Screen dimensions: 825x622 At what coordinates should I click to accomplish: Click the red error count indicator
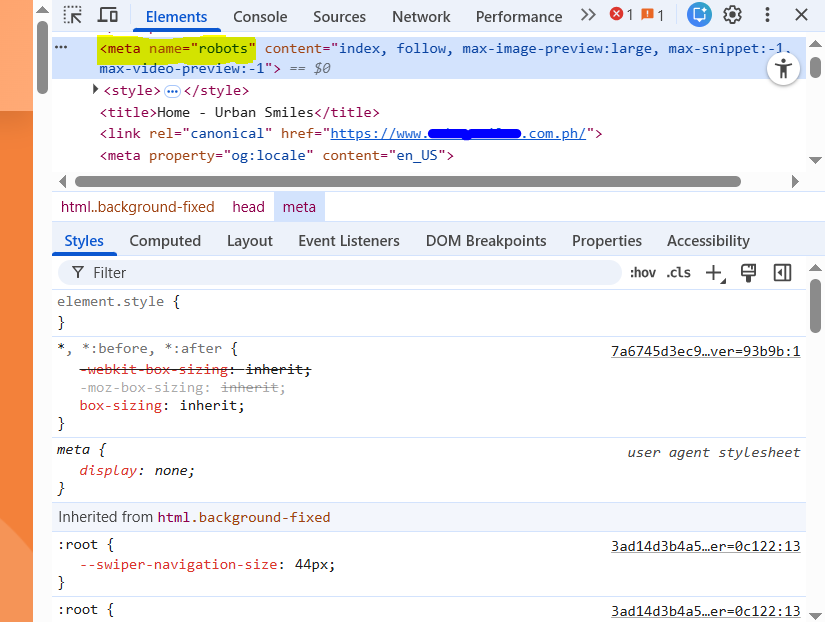pos(621,15)
